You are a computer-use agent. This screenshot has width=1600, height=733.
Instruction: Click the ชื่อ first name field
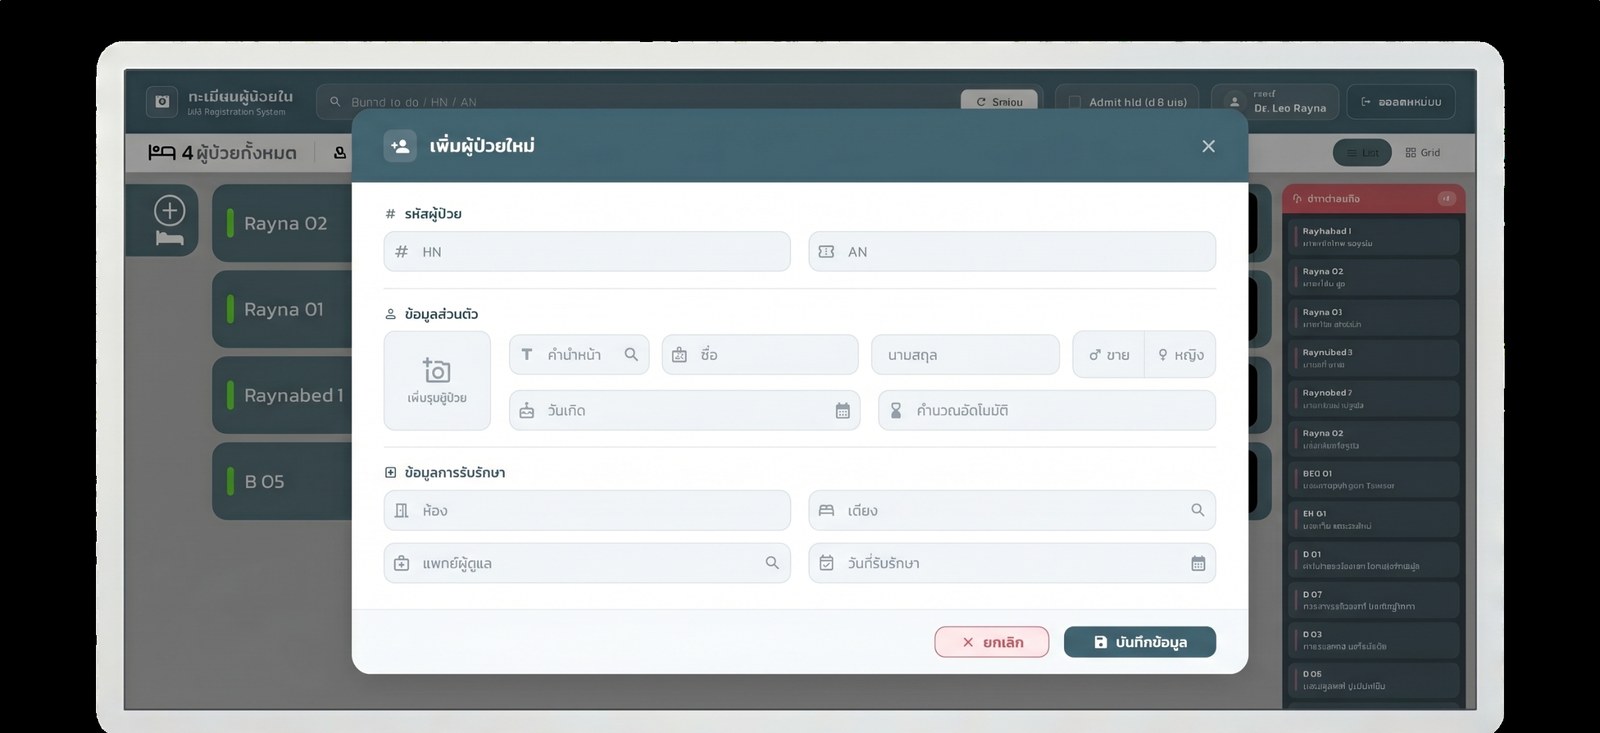click(760, 355)
